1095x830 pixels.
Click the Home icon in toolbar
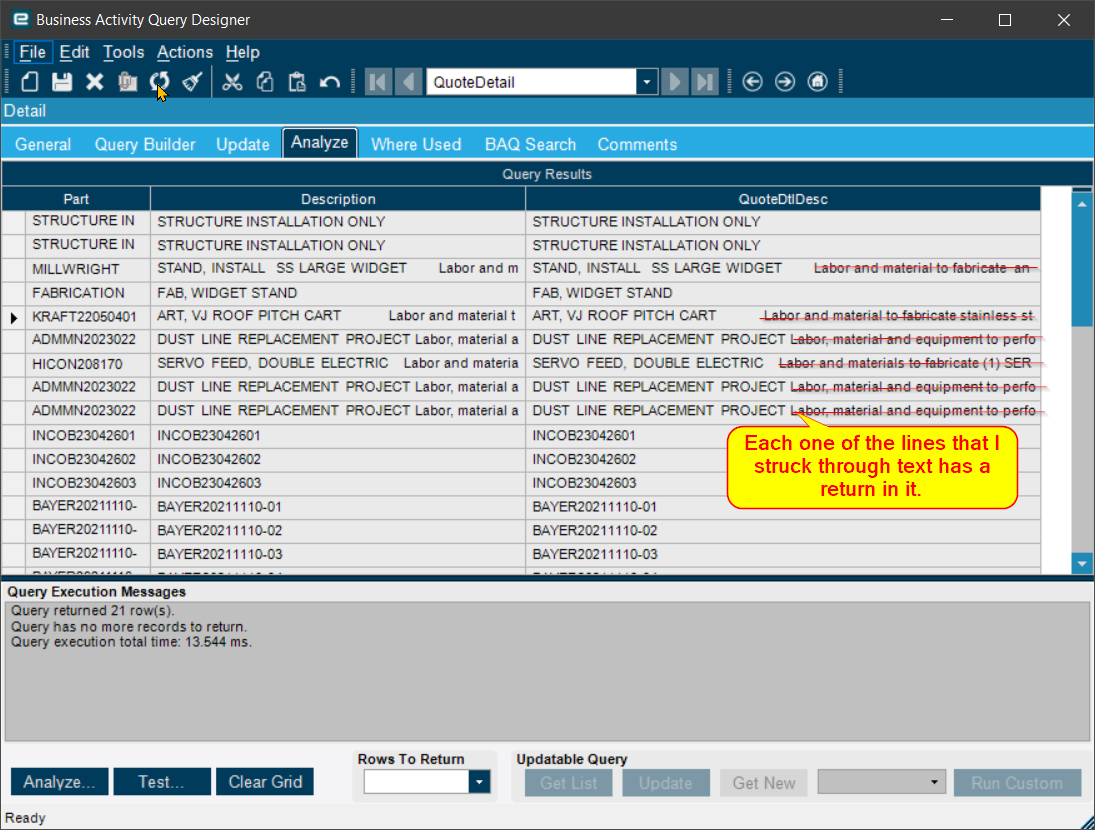click(x=817, y=82)
